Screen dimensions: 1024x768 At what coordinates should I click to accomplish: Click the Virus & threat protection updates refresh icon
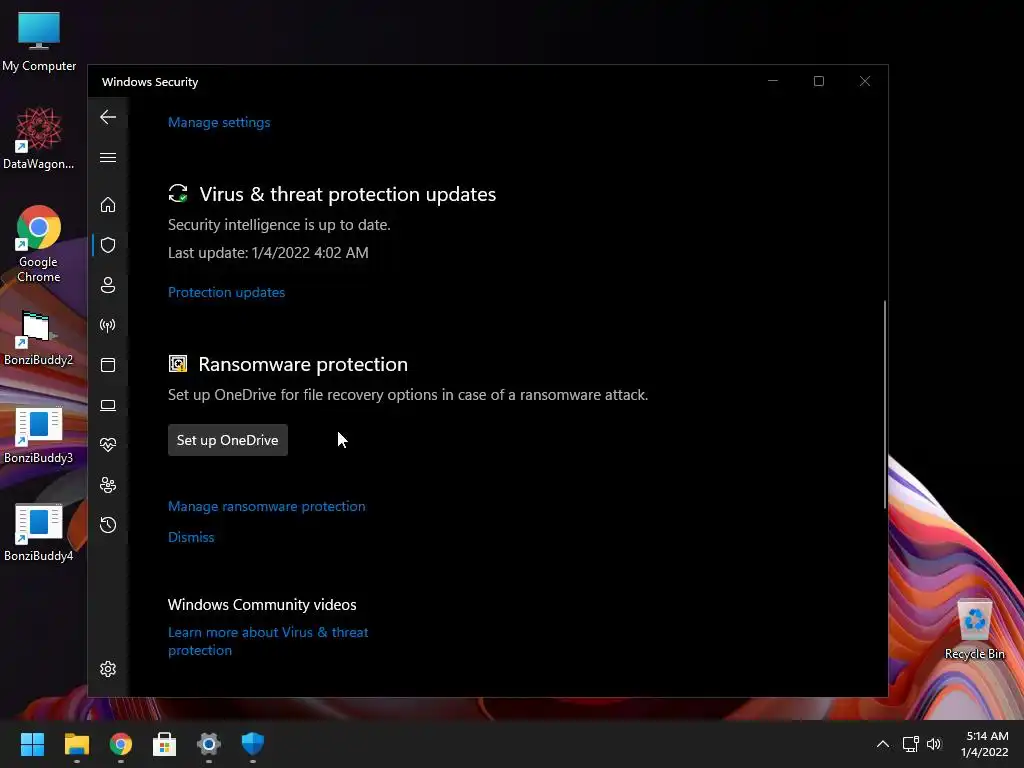point(178,193)
